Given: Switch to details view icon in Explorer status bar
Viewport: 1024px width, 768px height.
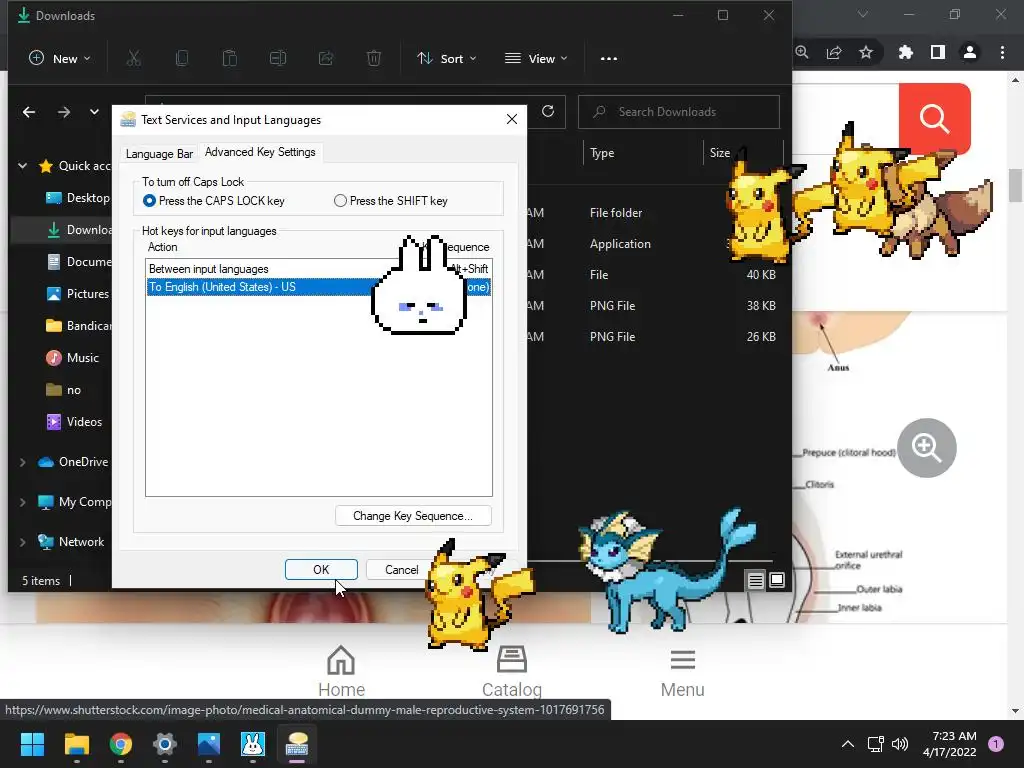Looking at the screenshot, I should 756,580.
